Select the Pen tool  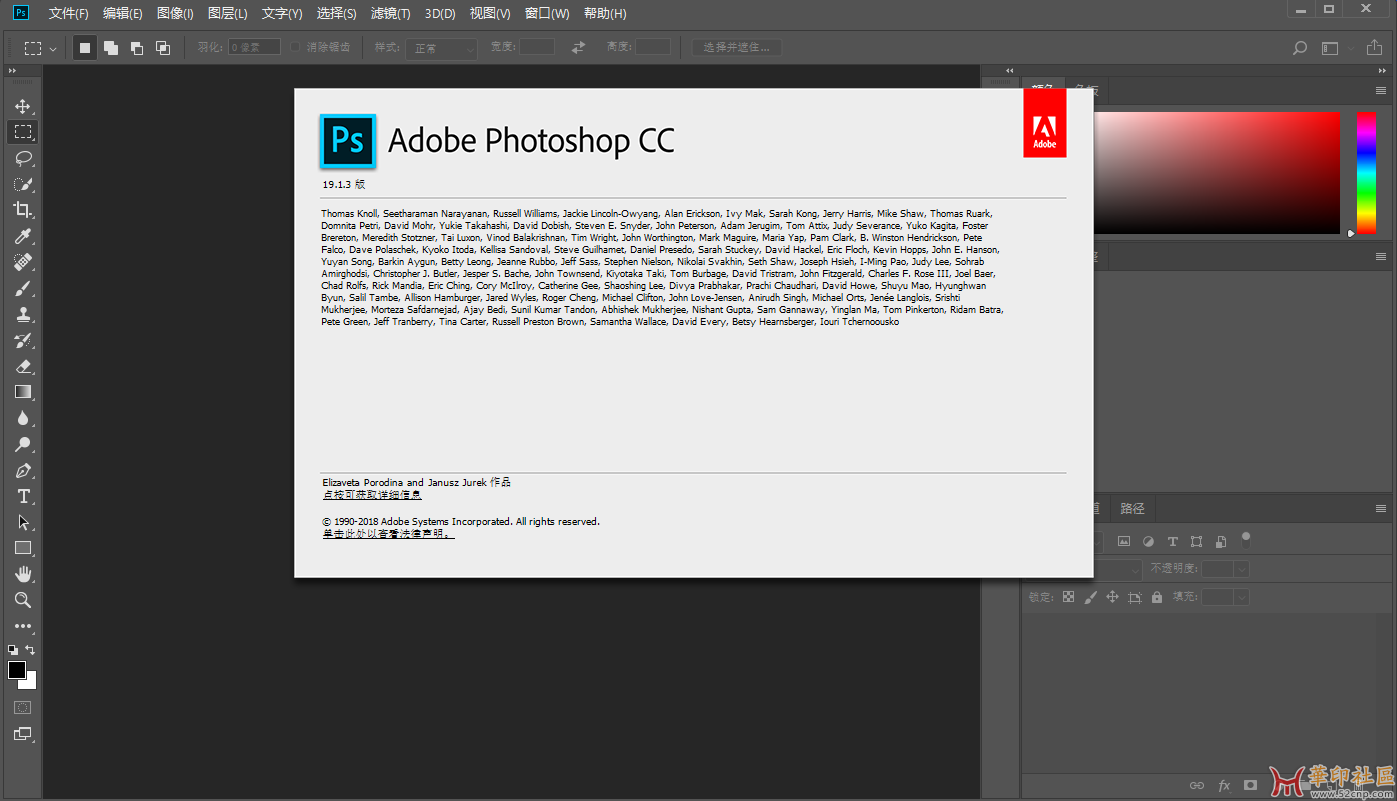point(22,470)
